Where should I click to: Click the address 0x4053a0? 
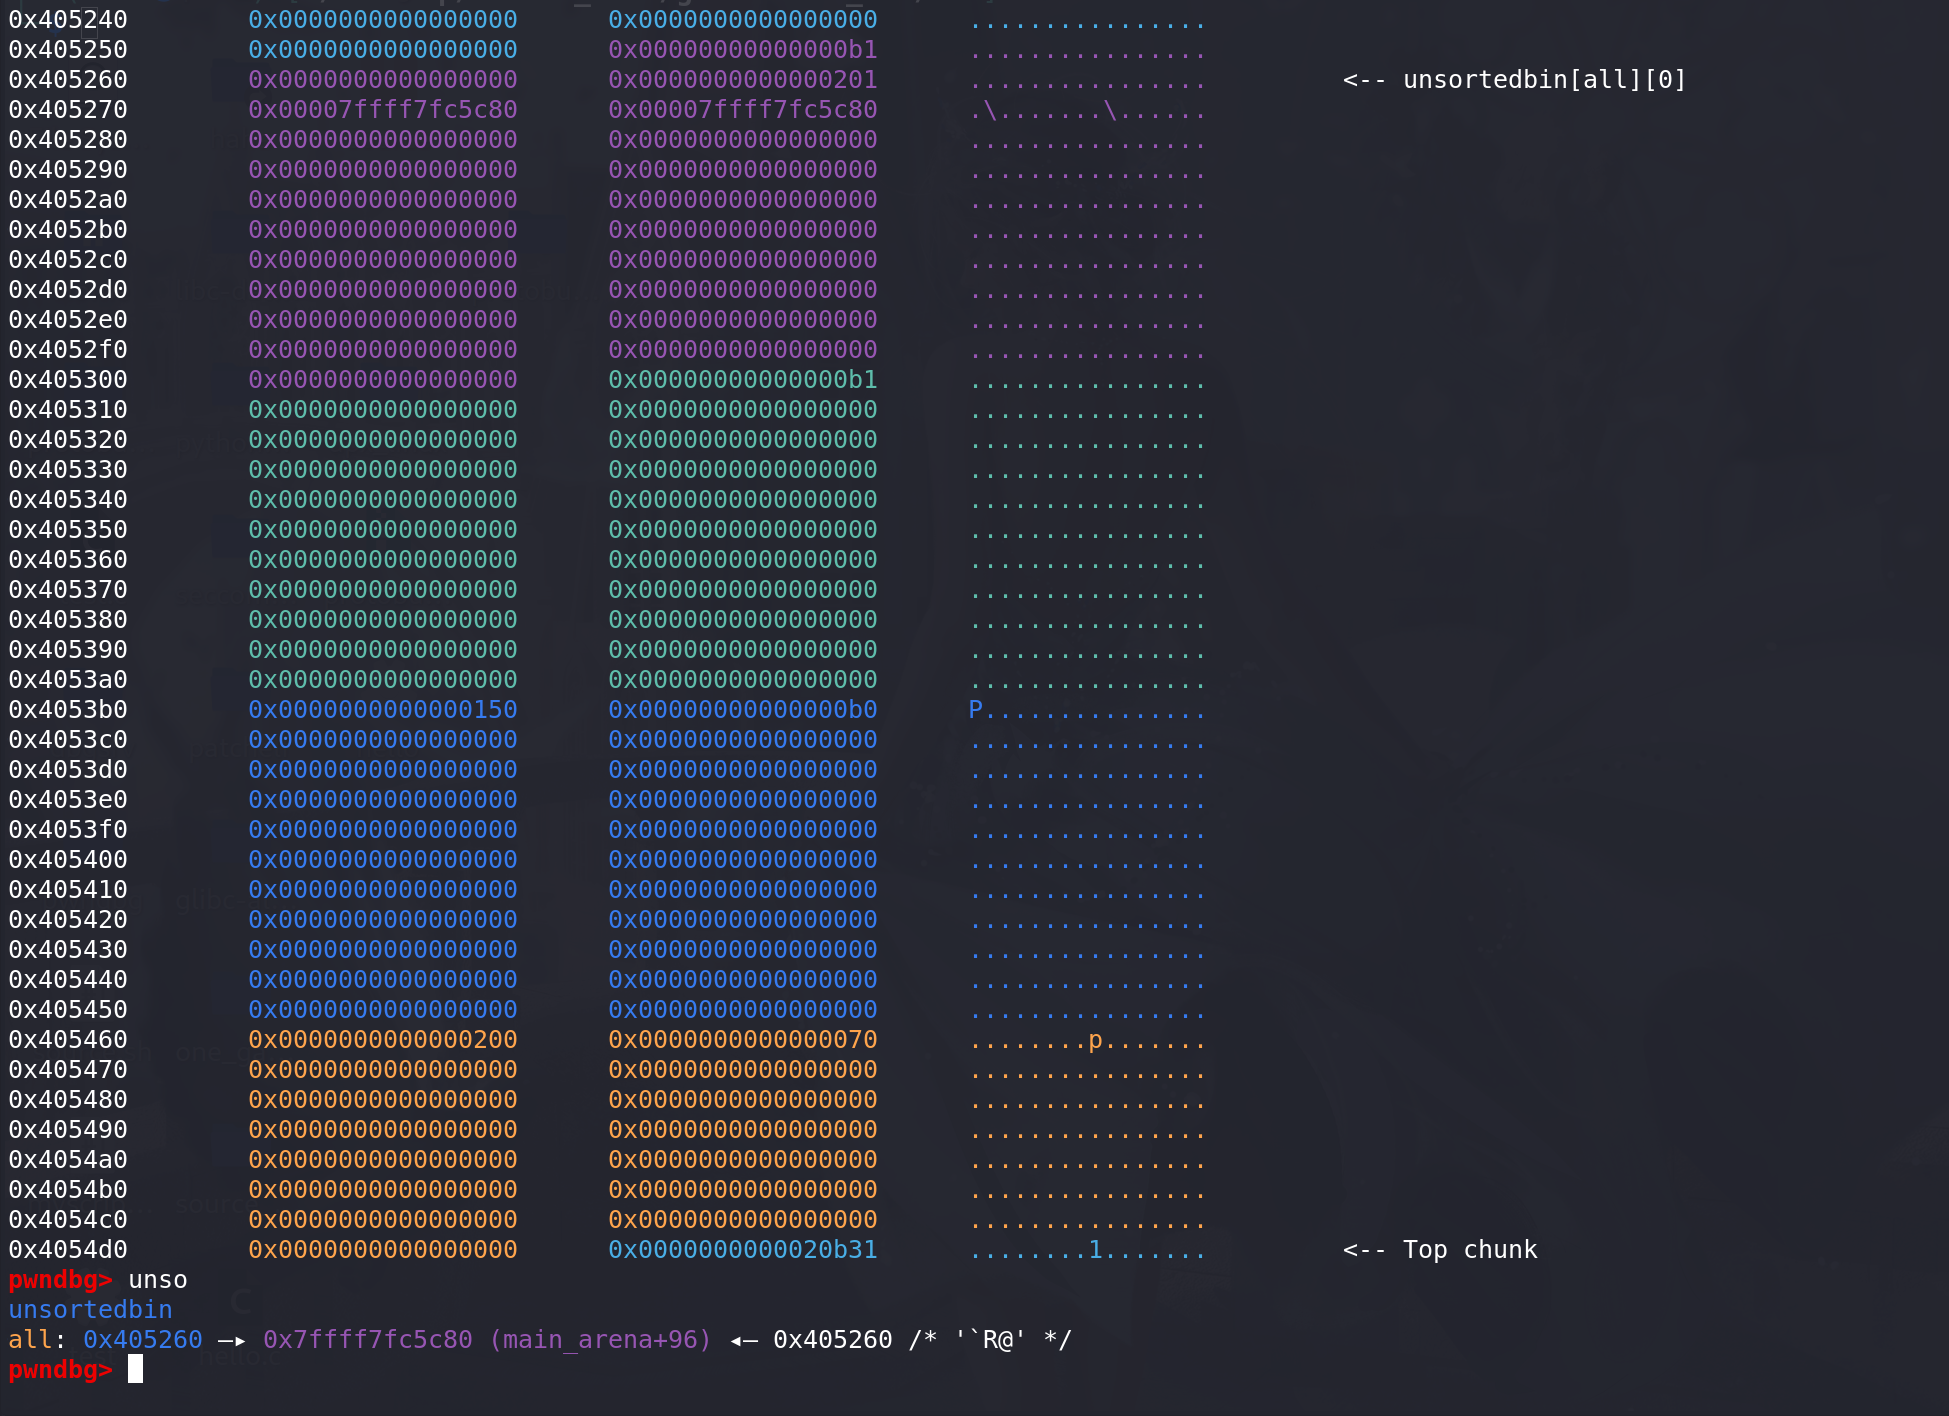point(68,680)
